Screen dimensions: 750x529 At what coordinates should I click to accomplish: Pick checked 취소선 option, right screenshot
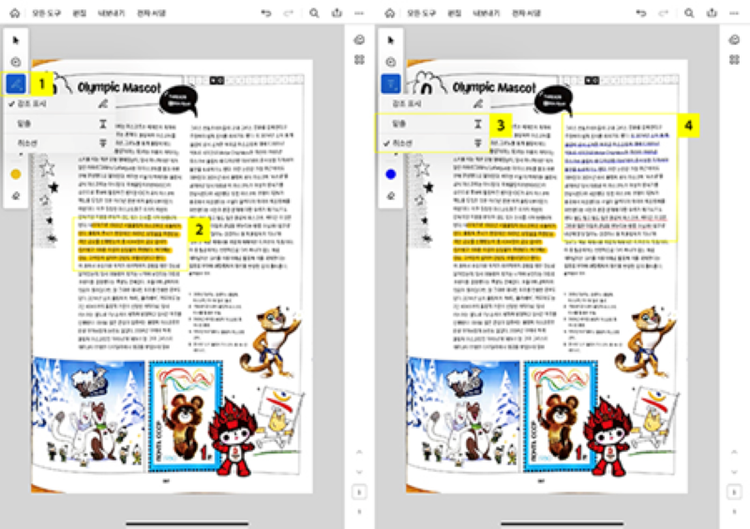pyautogui.click(x=433, y=143)
